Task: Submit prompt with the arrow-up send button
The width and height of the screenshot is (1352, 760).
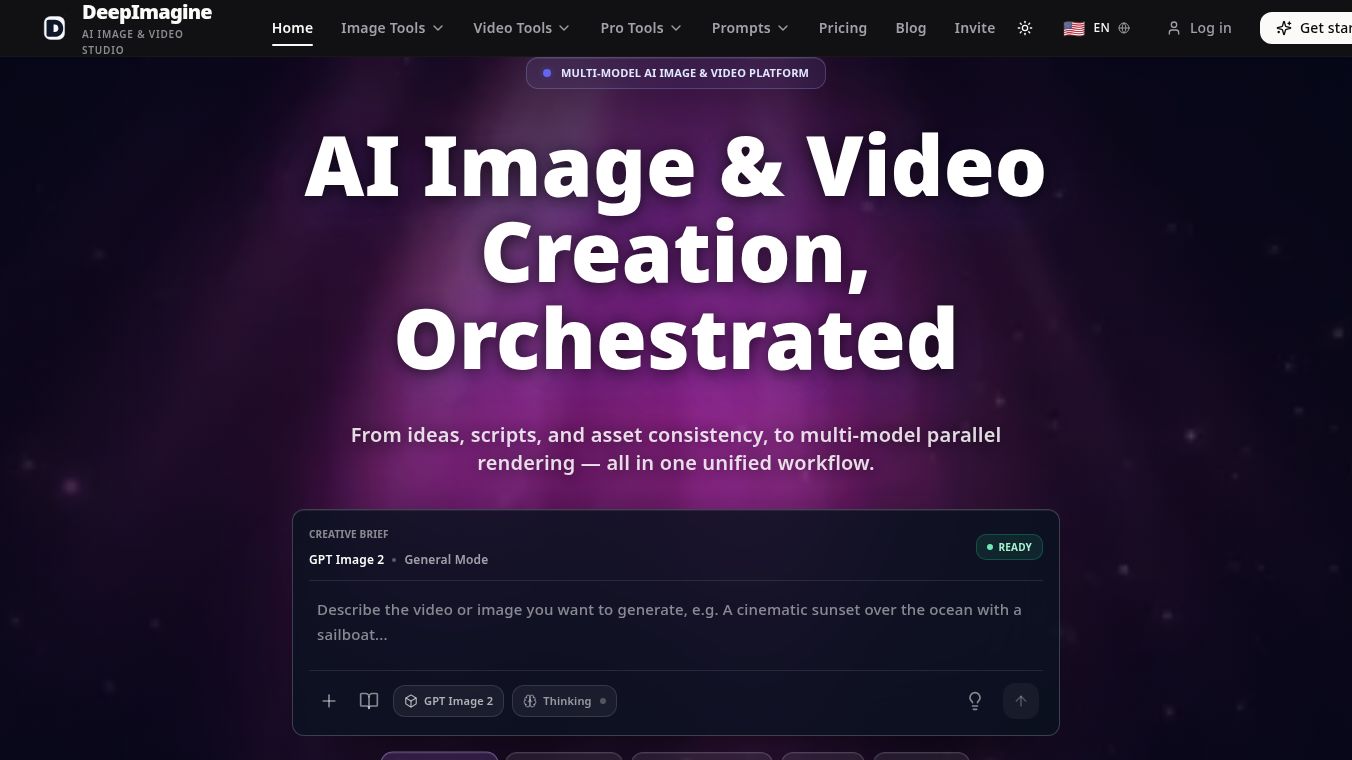Action: (x=1021, y=701)
